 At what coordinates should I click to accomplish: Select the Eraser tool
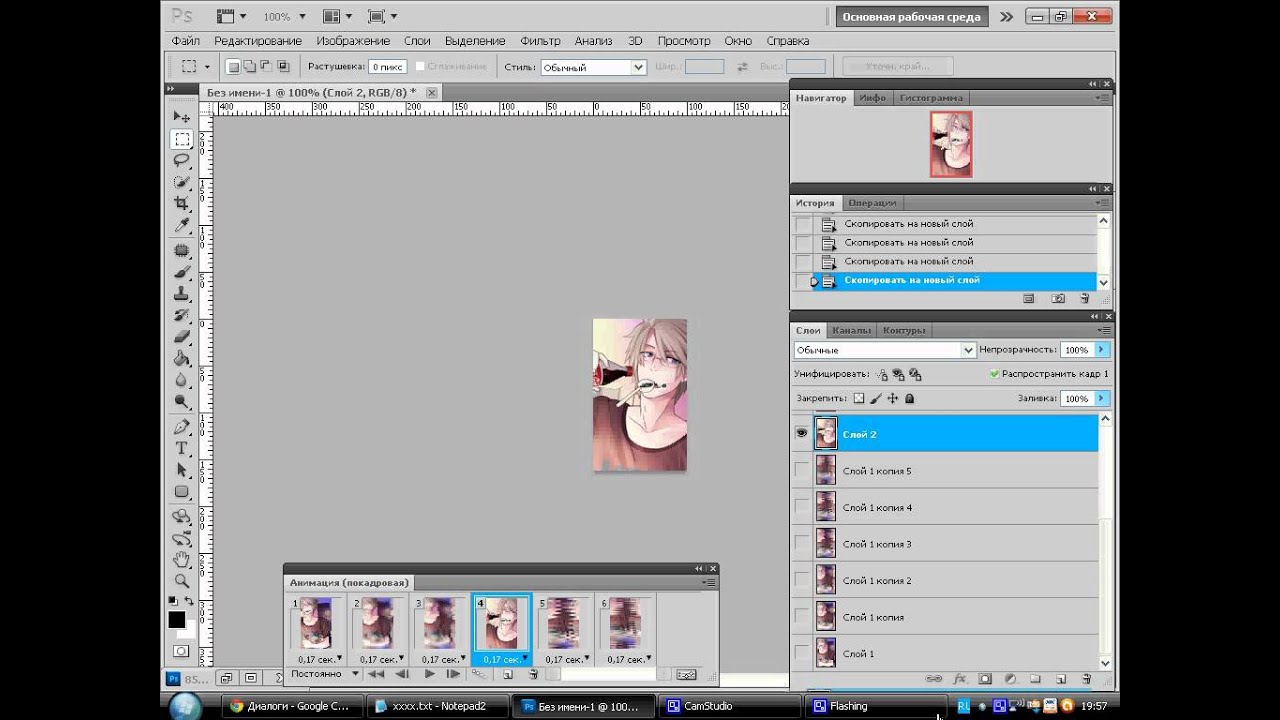tap(182, 337)
